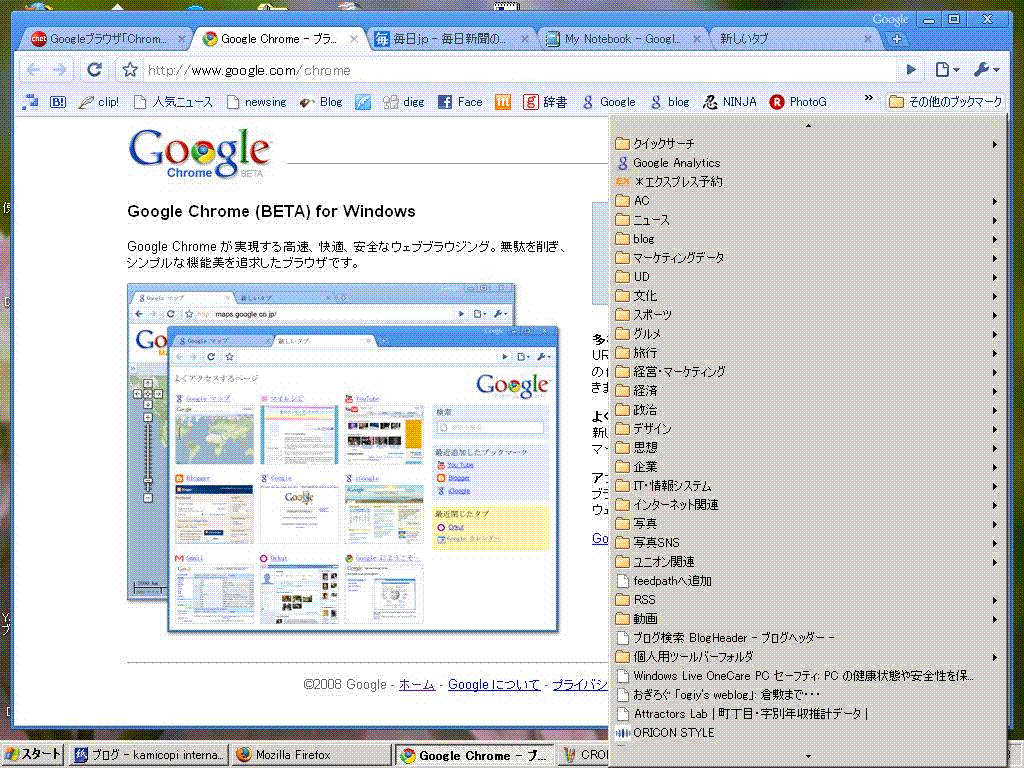Expand the ニュース bookmark folder
The image size is (1024, 768).
tap(807, 220)
